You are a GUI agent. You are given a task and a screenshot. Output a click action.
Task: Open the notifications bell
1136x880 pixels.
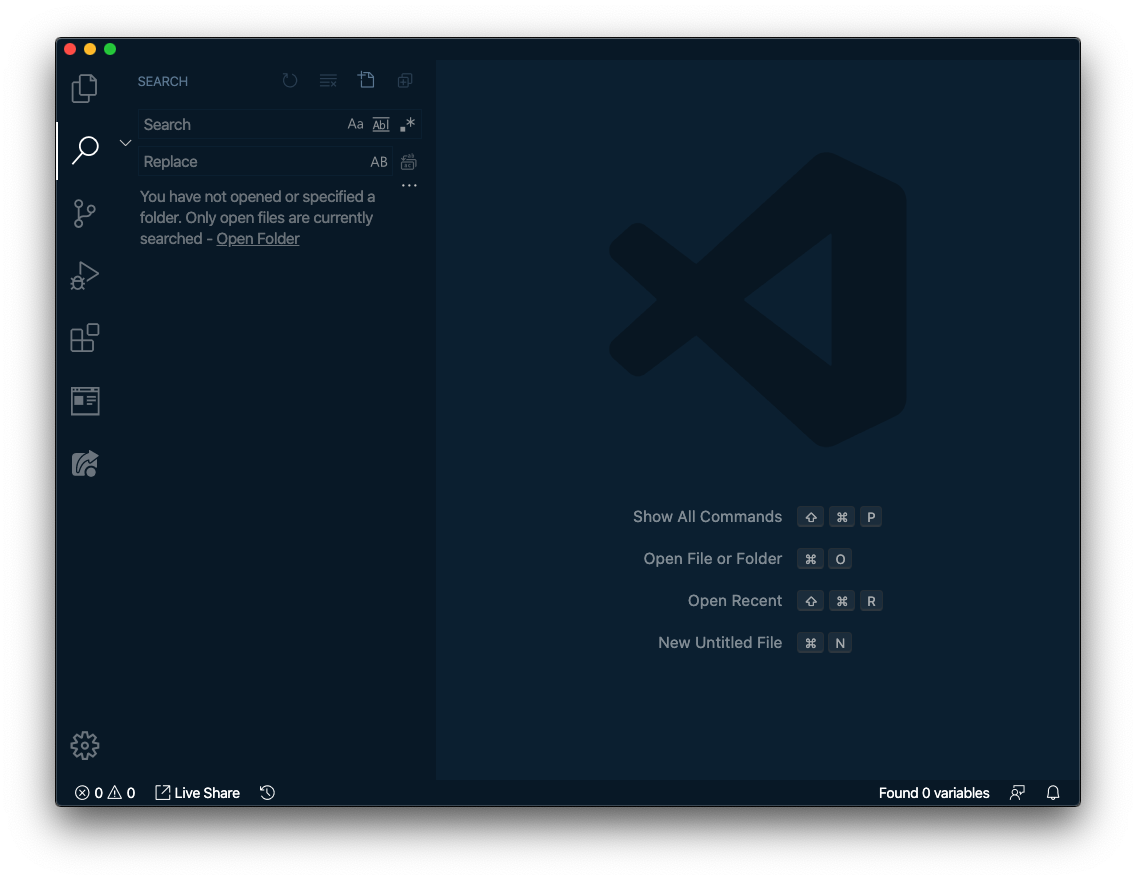point(1053,793)
